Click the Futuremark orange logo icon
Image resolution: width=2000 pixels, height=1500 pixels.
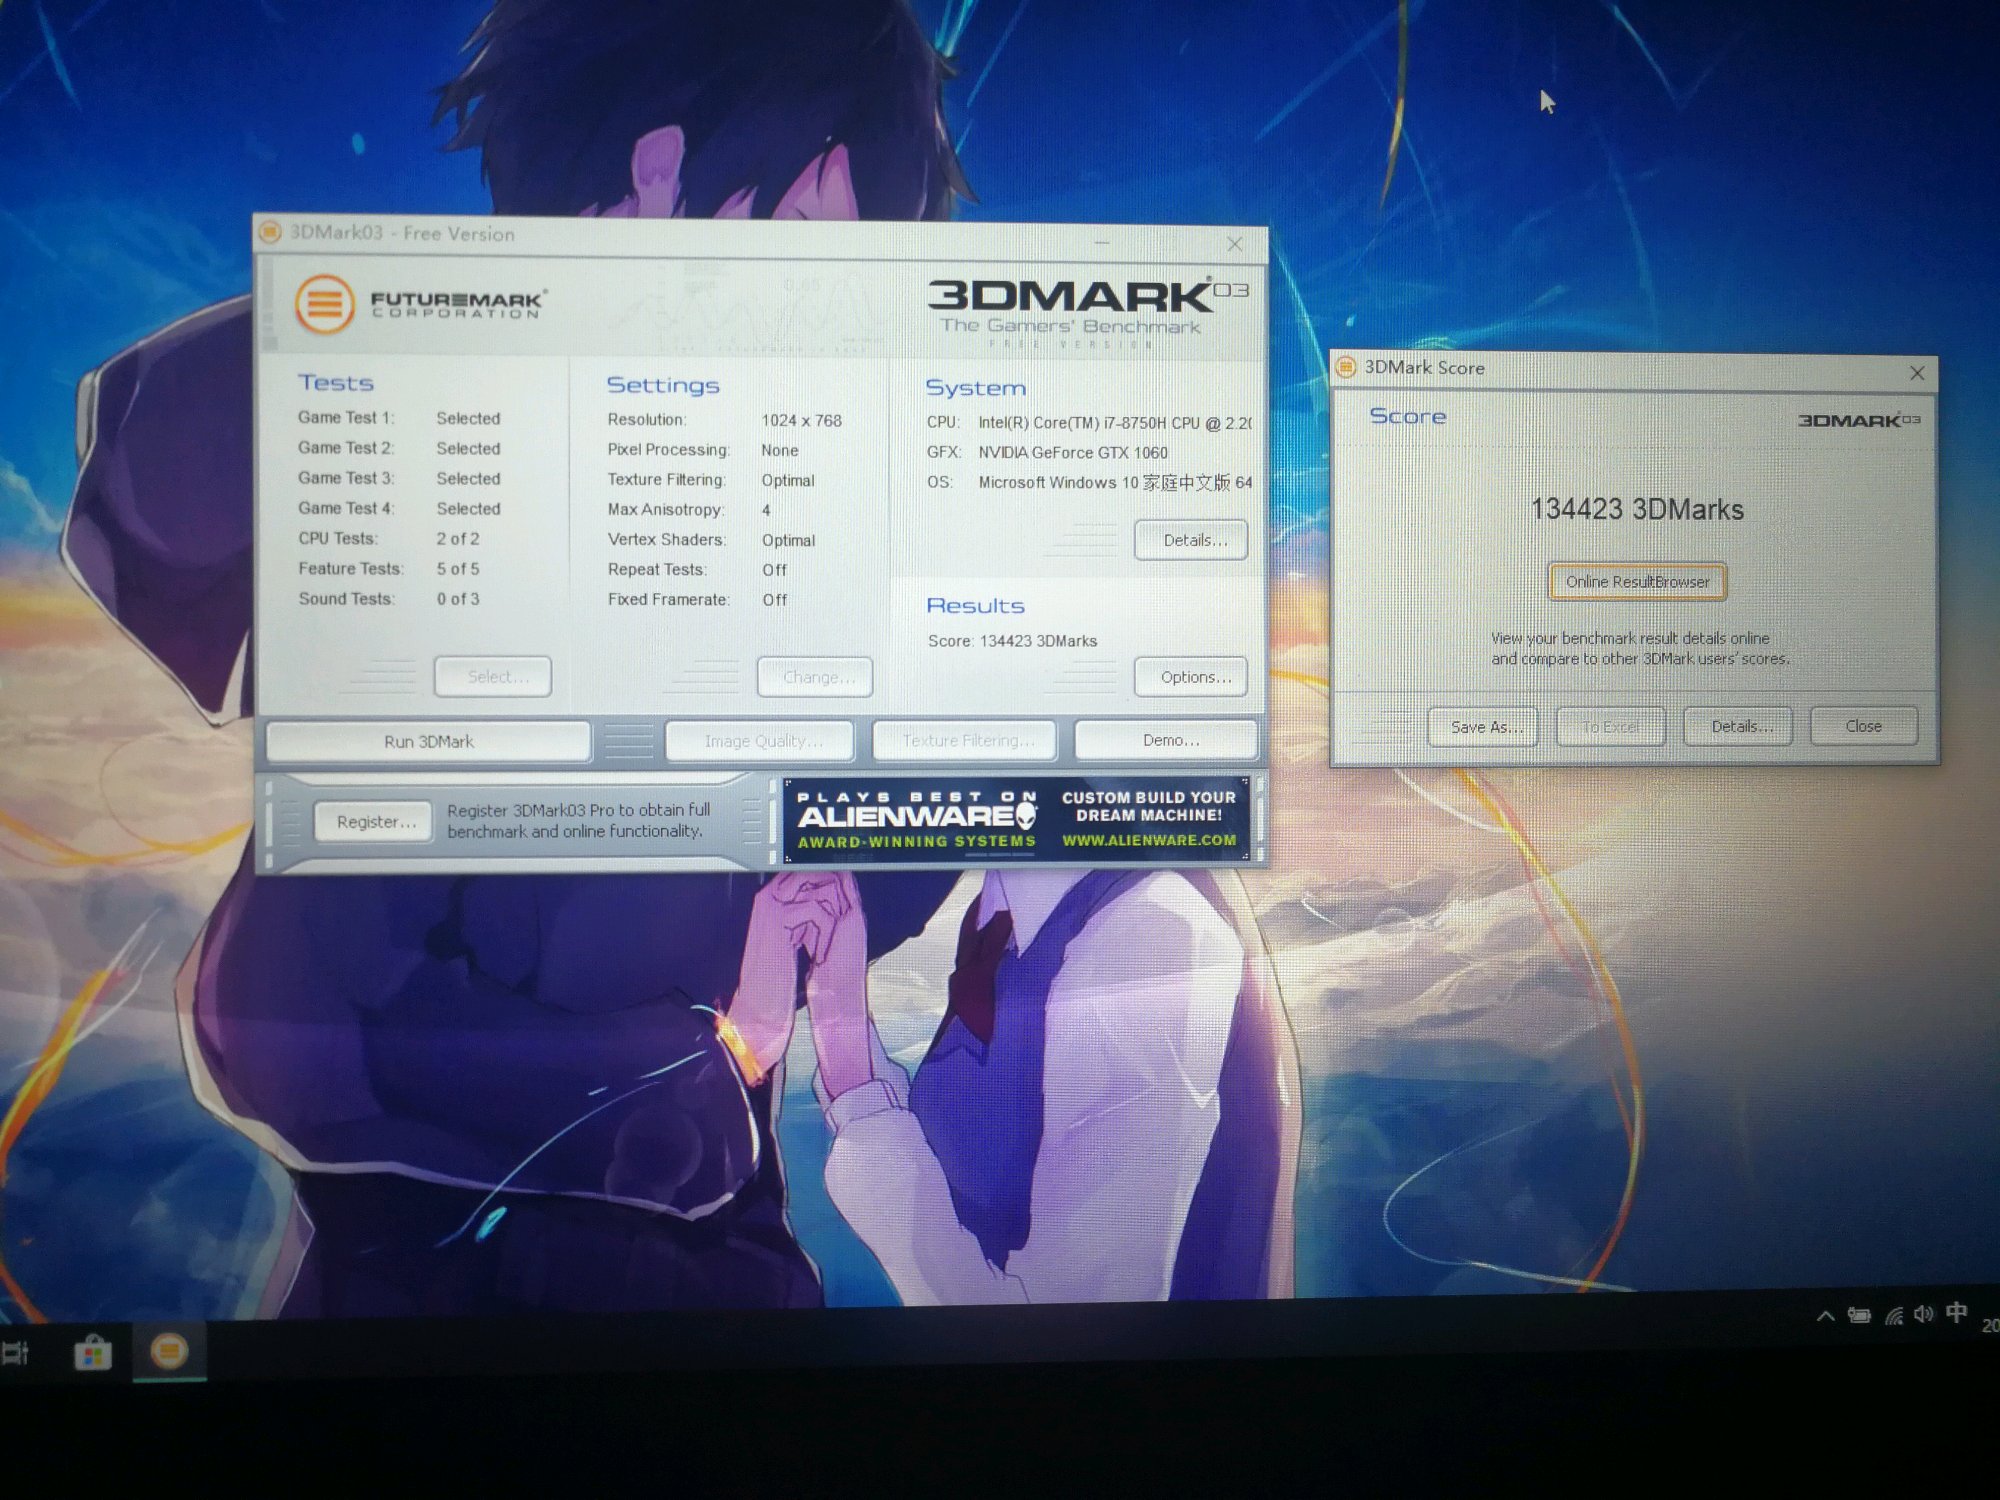[x=324, y=302]
